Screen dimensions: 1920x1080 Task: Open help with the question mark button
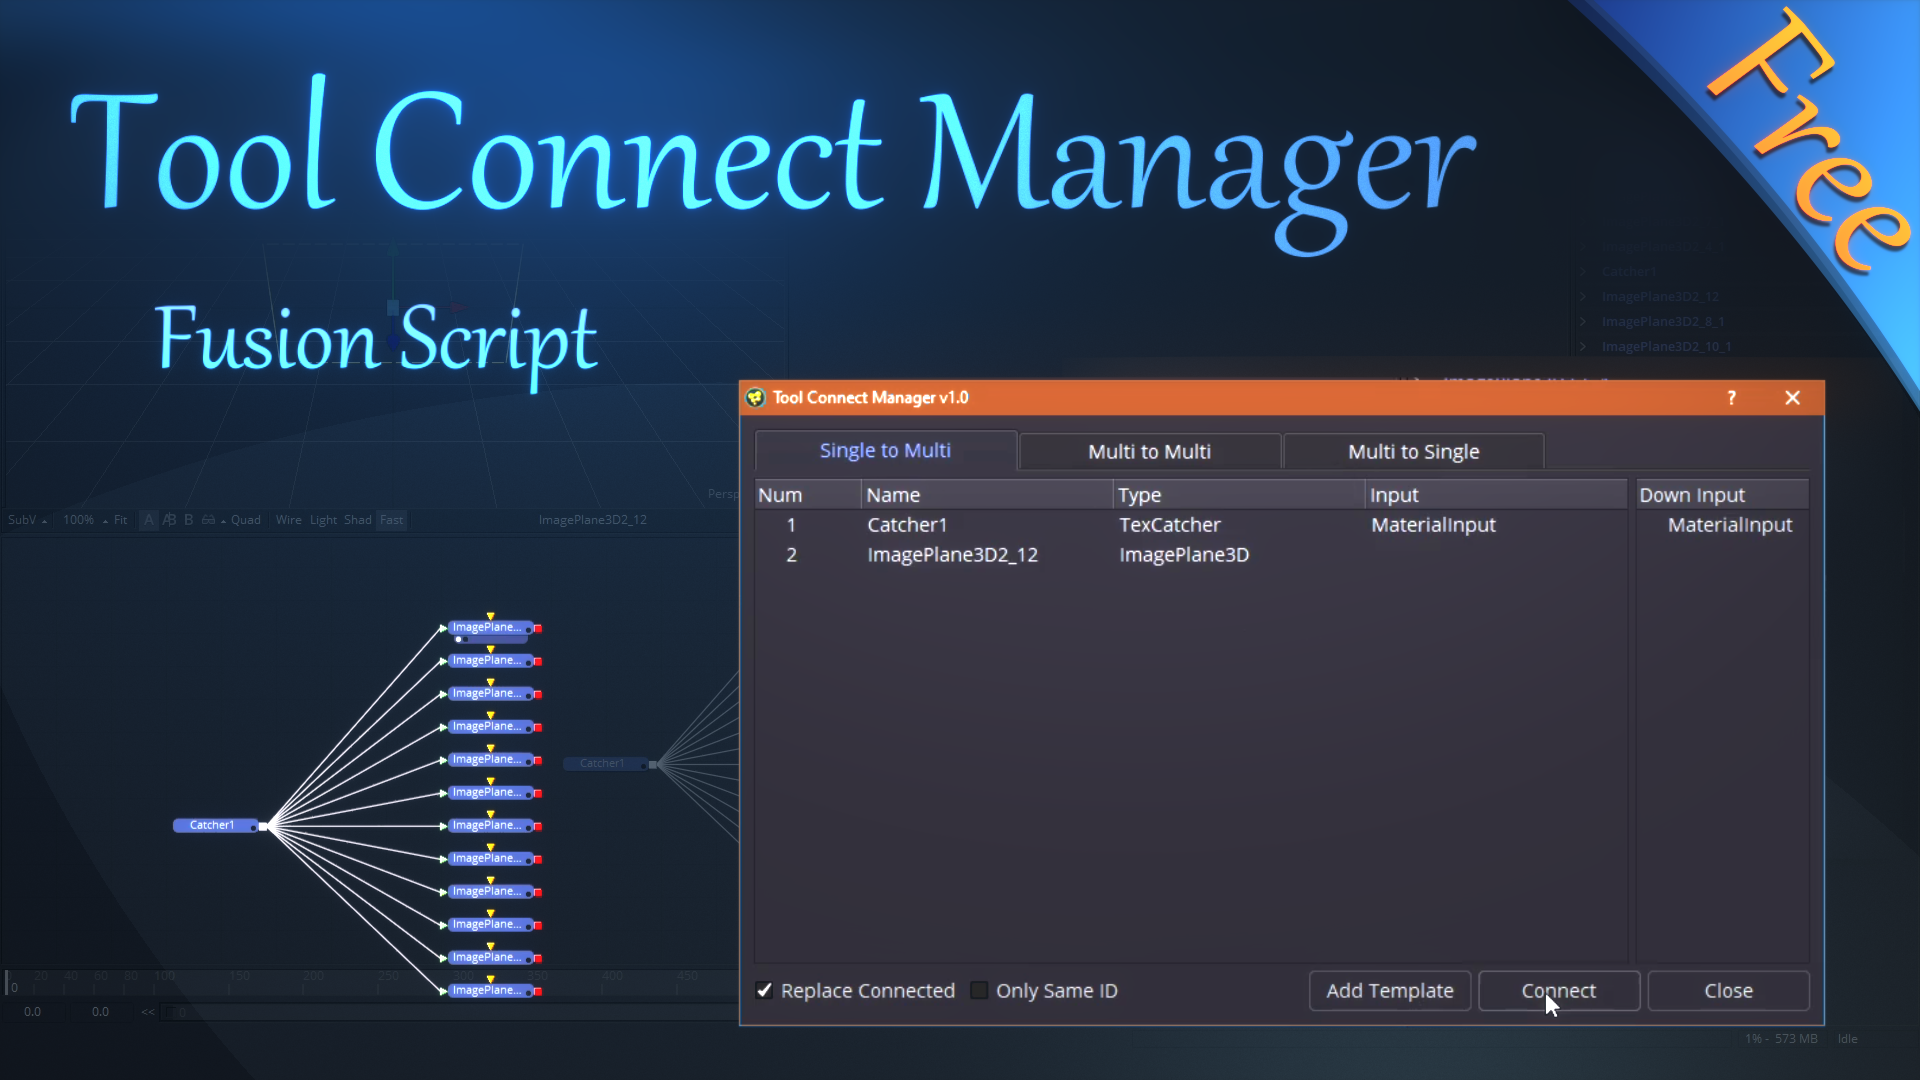[x=1731, y=398]
